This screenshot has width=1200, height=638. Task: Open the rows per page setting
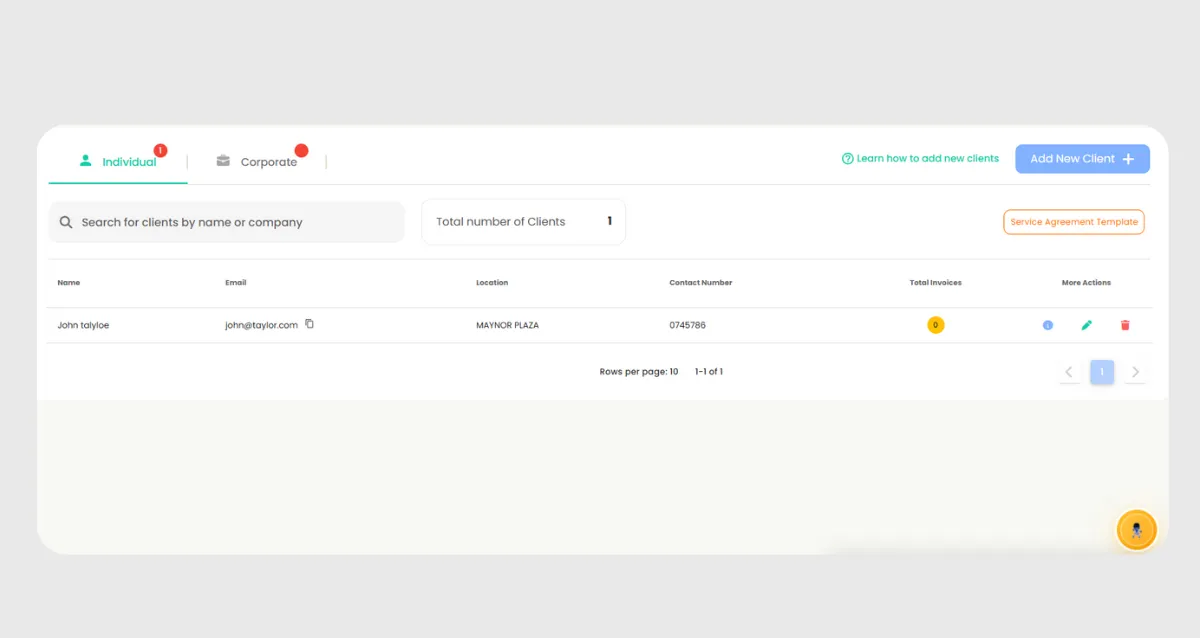[639, 371]
